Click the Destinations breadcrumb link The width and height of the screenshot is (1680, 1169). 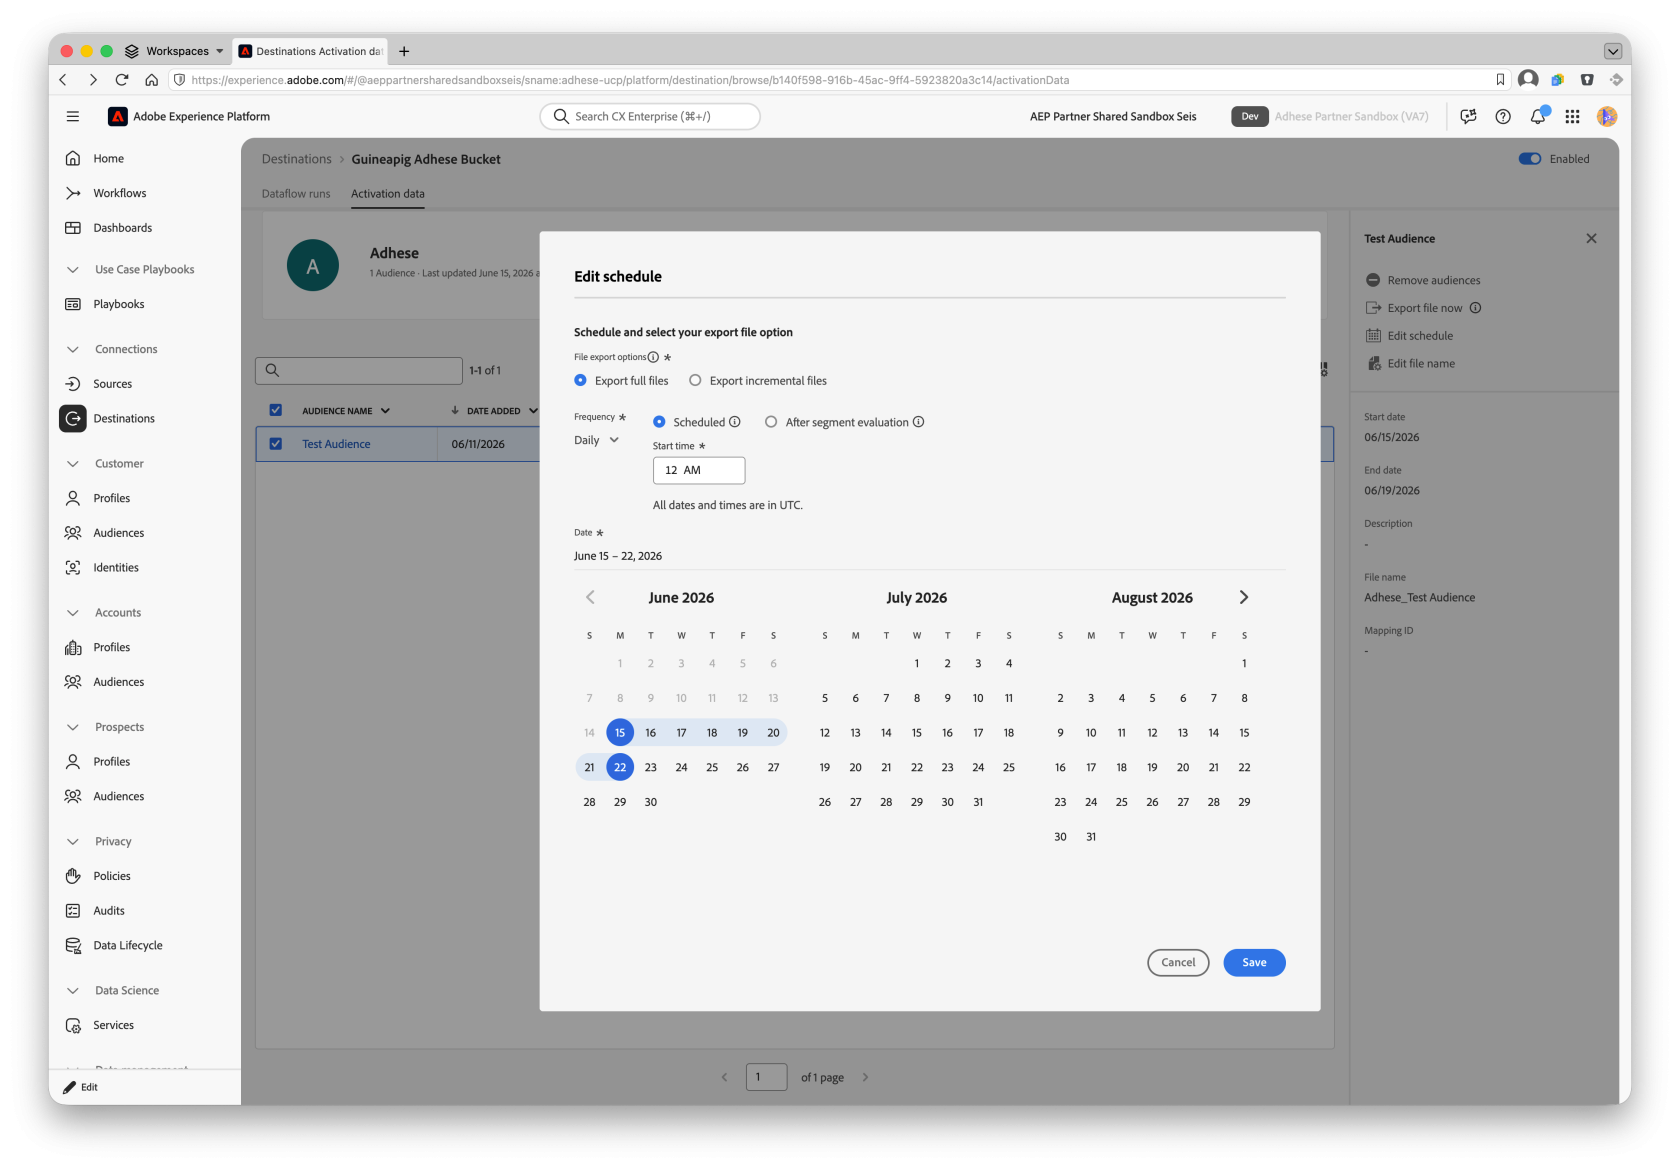[x=296, y=159]
